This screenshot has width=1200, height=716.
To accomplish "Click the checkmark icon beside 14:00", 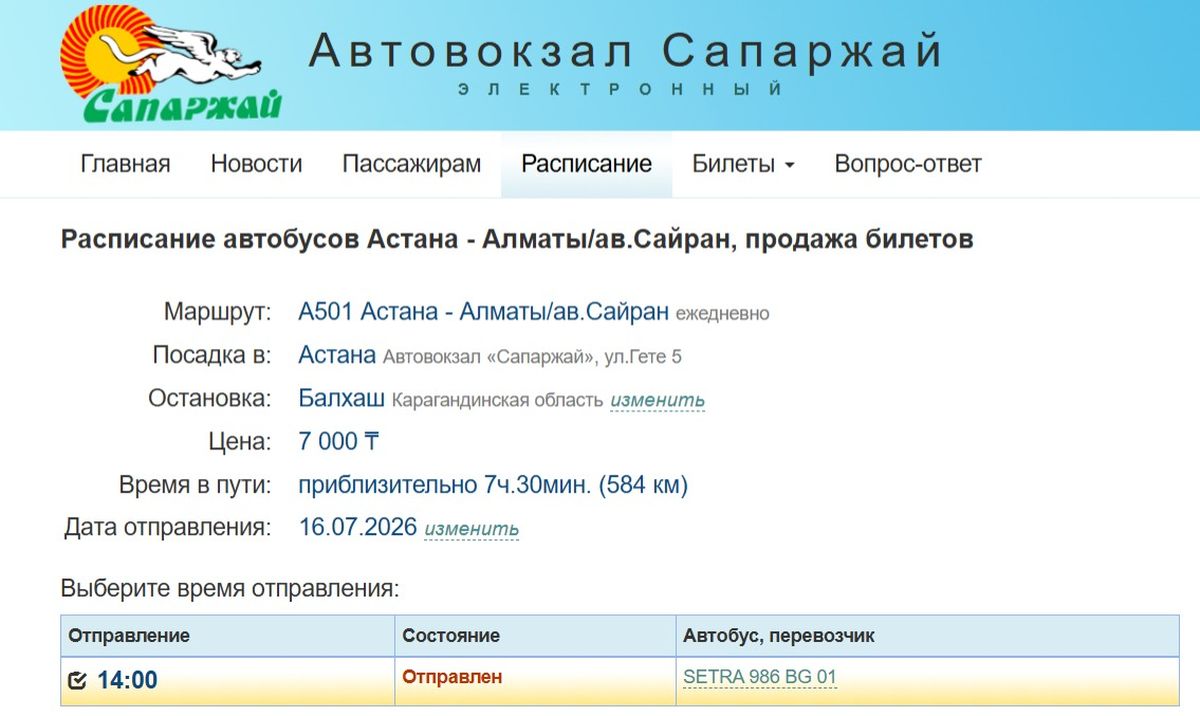I will click(x=77, y=682).
